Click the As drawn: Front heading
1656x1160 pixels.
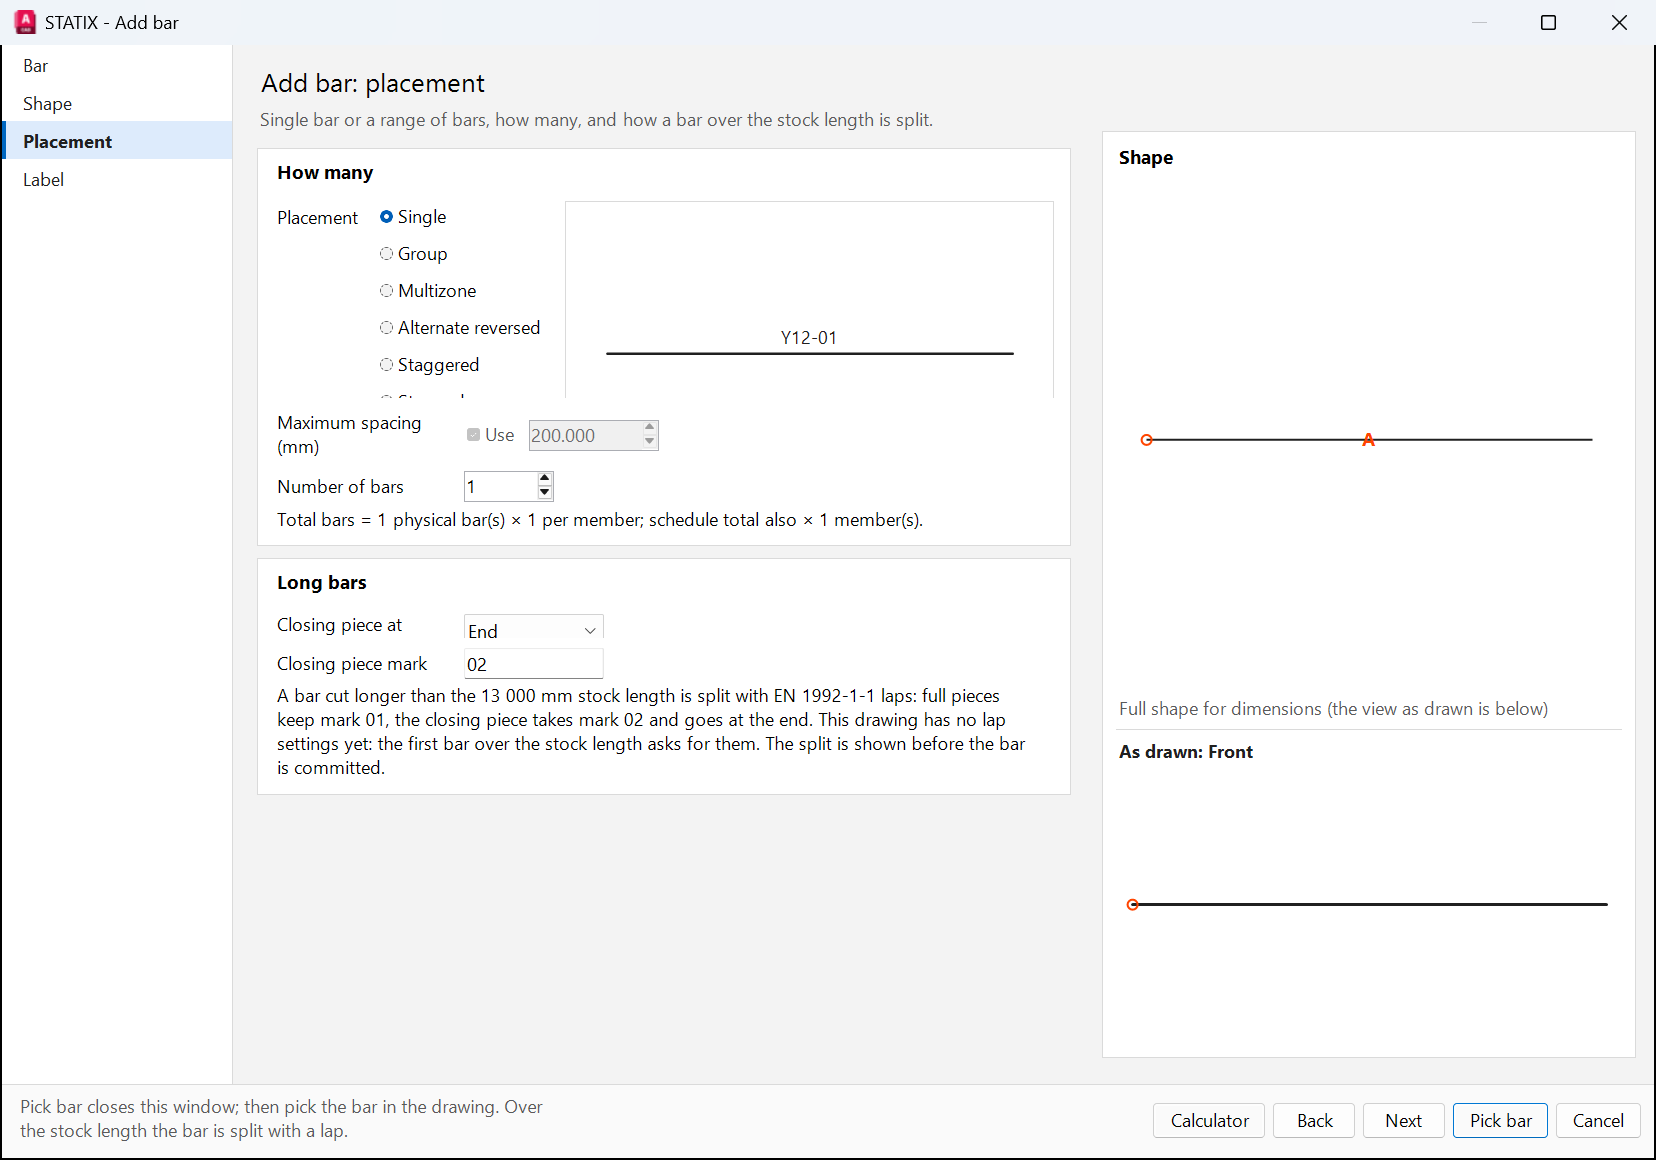1186,752
